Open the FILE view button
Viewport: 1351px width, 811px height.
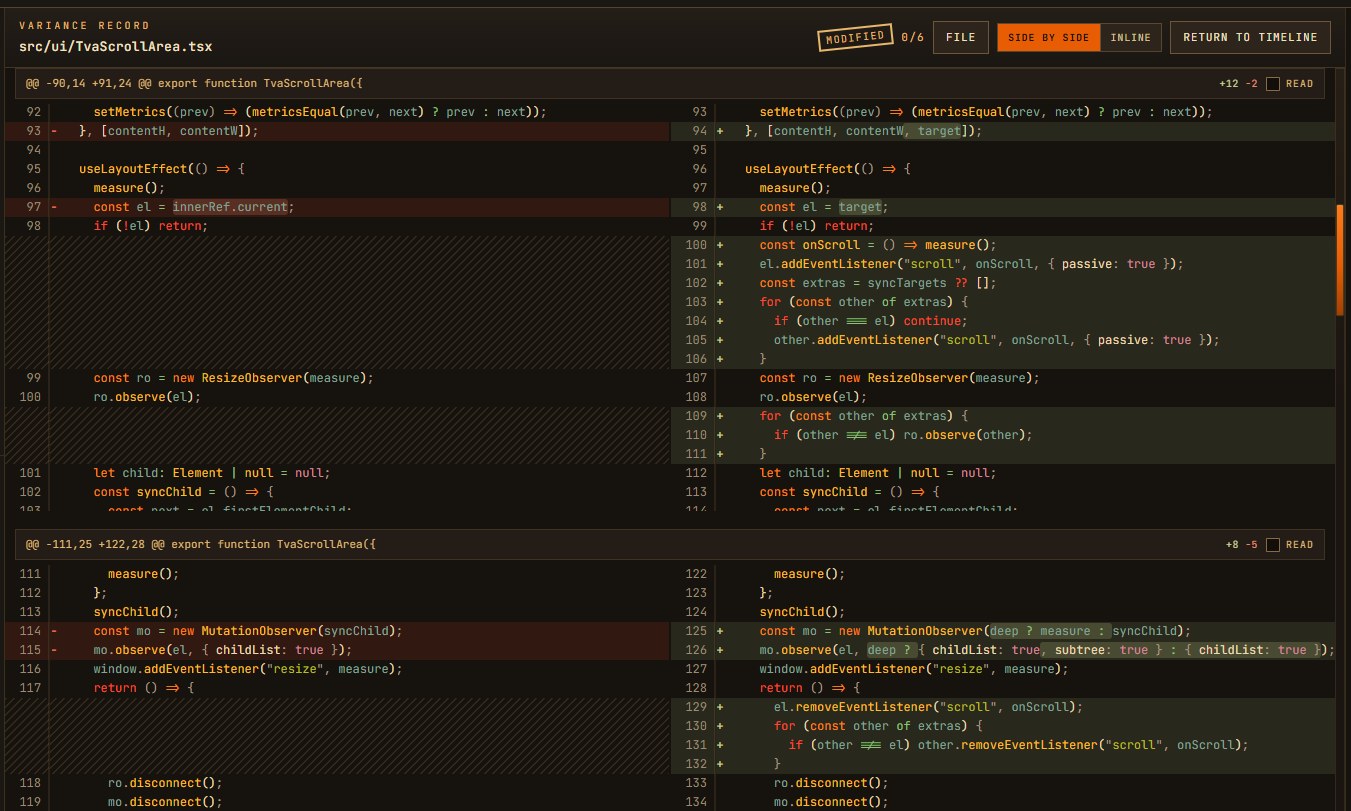960,37
